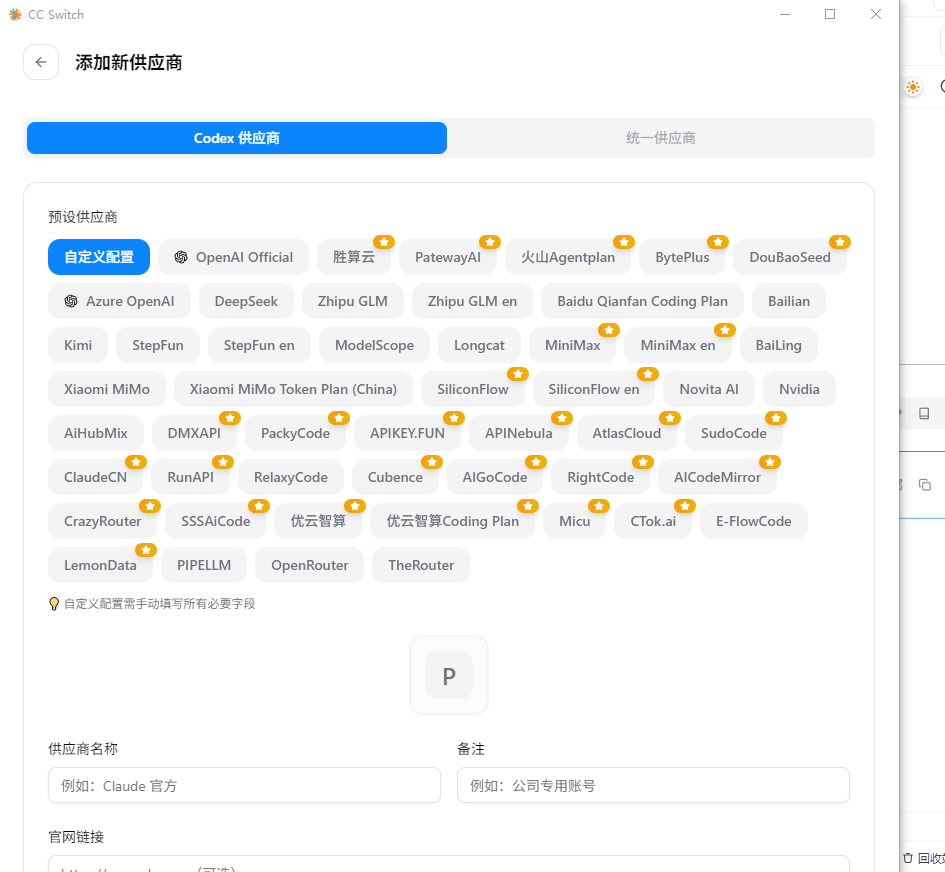Image resolution: width=945 pixels, height=872 pixels.
Task: Select the StepFun preset
Action: point(158,345)
